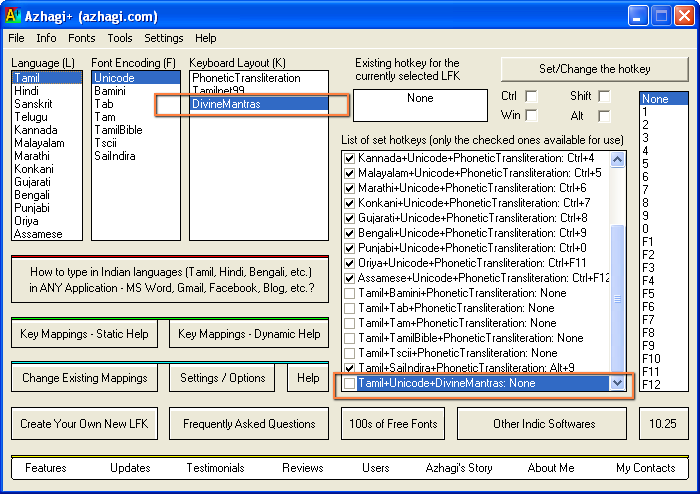Open Key Mappings - Dynamic Help

(x=249, y=334)
